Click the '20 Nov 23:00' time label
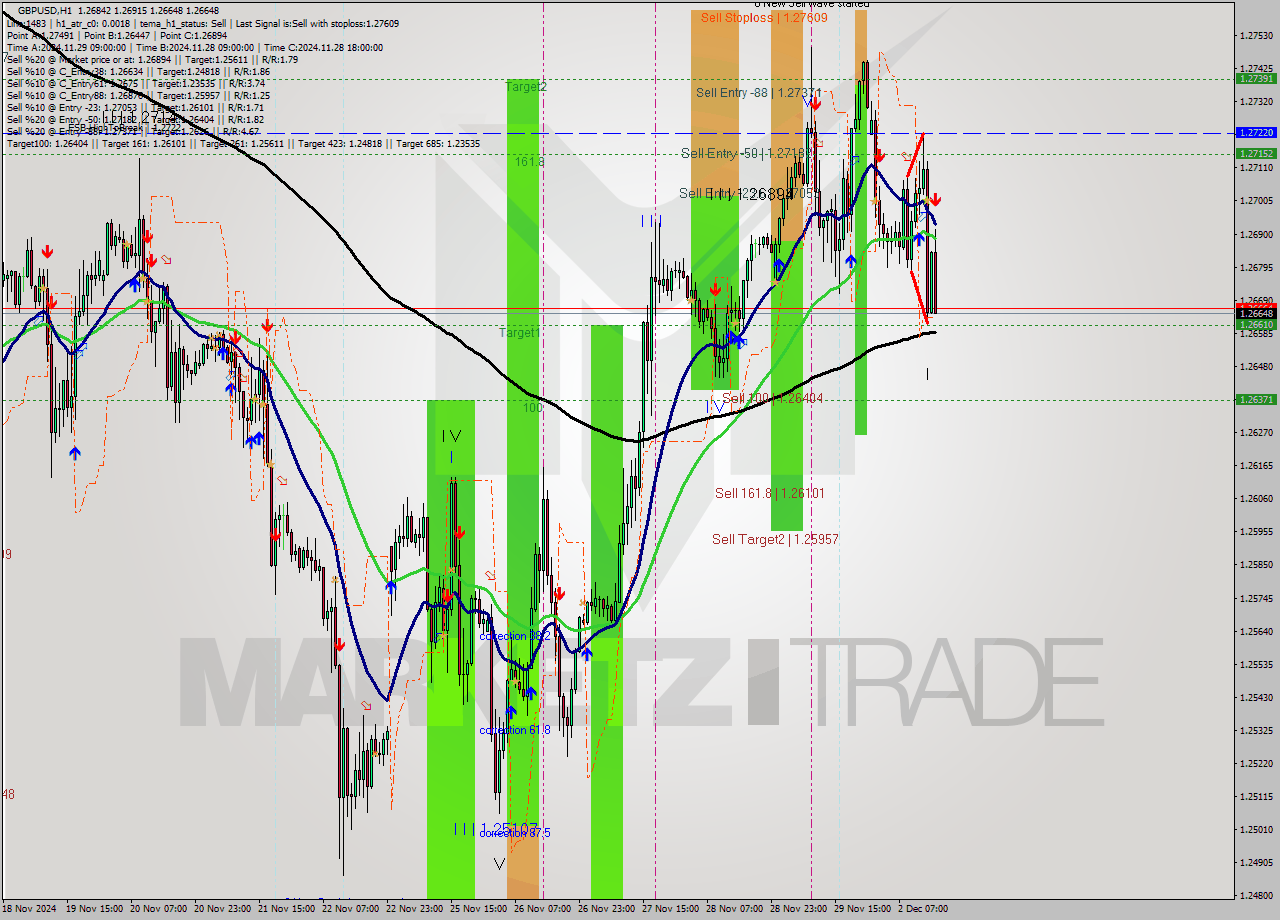1280x920 pixels. (x=224, y=909)
